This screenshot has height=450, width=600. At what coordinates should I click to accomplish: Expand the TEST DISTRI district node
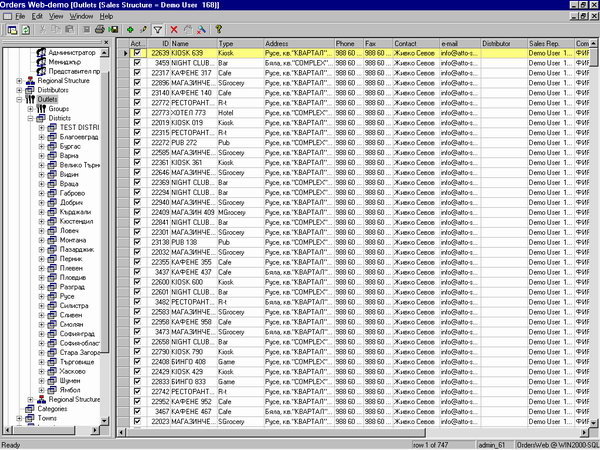coord(41,128)
